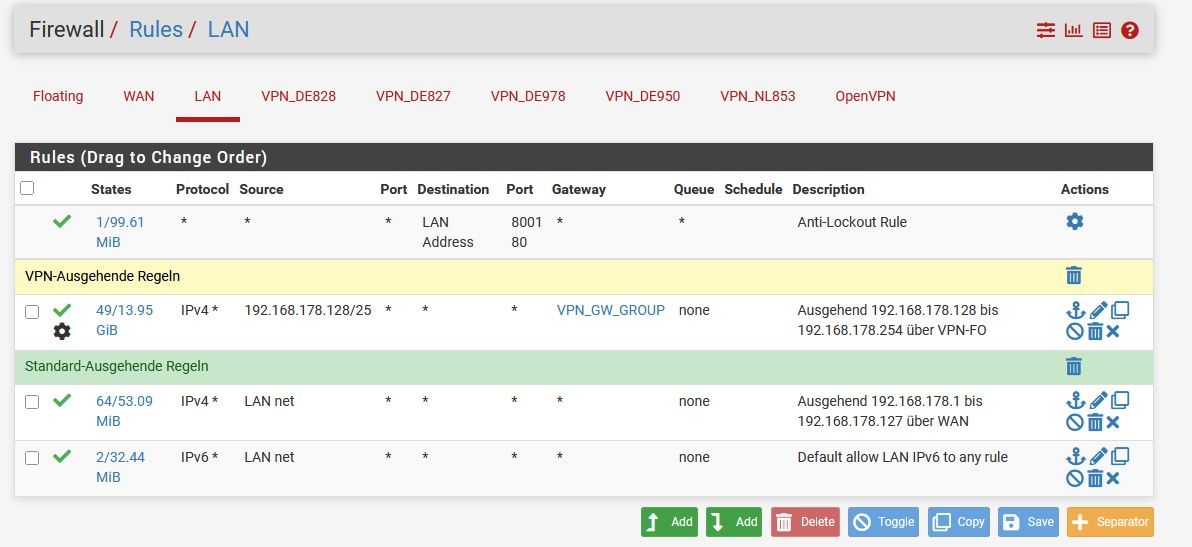The width and height of the screenshot is (1192, 547).
Task: Delete the über WAN rule with the trash icon
Action: (x=1095, y=422)
